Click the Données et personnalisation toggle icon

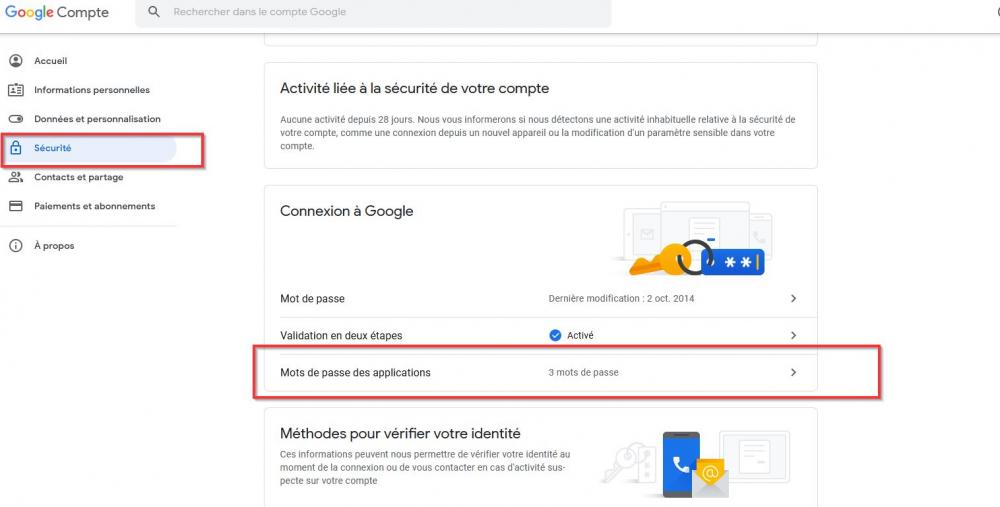pos(16,119)
